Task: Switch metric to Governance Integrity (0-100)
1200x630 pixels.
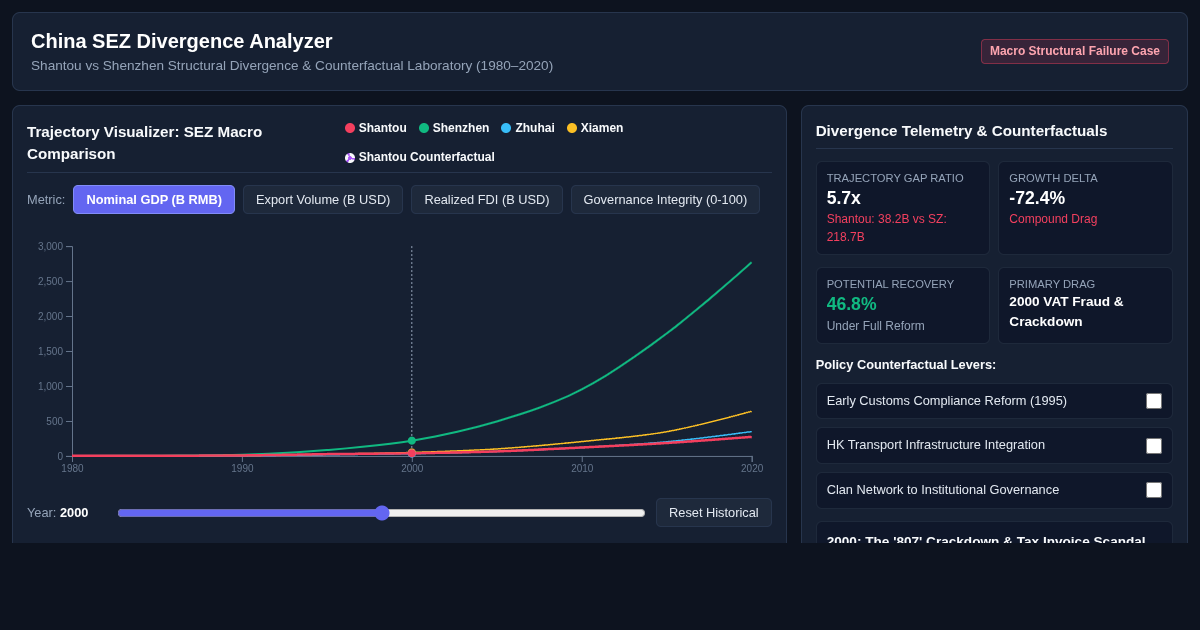Action: pyautogui.click(x=665, y=199)
